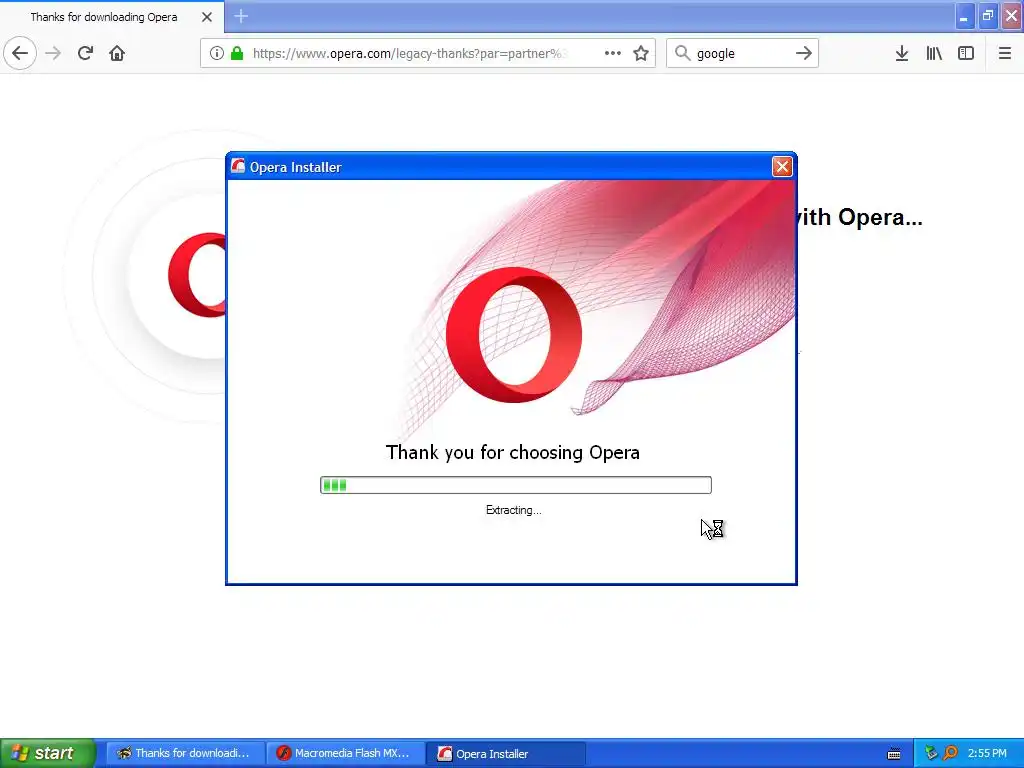Bookmark this page with the star icon
Screen dimensions: 1024x768
(641, 53)
